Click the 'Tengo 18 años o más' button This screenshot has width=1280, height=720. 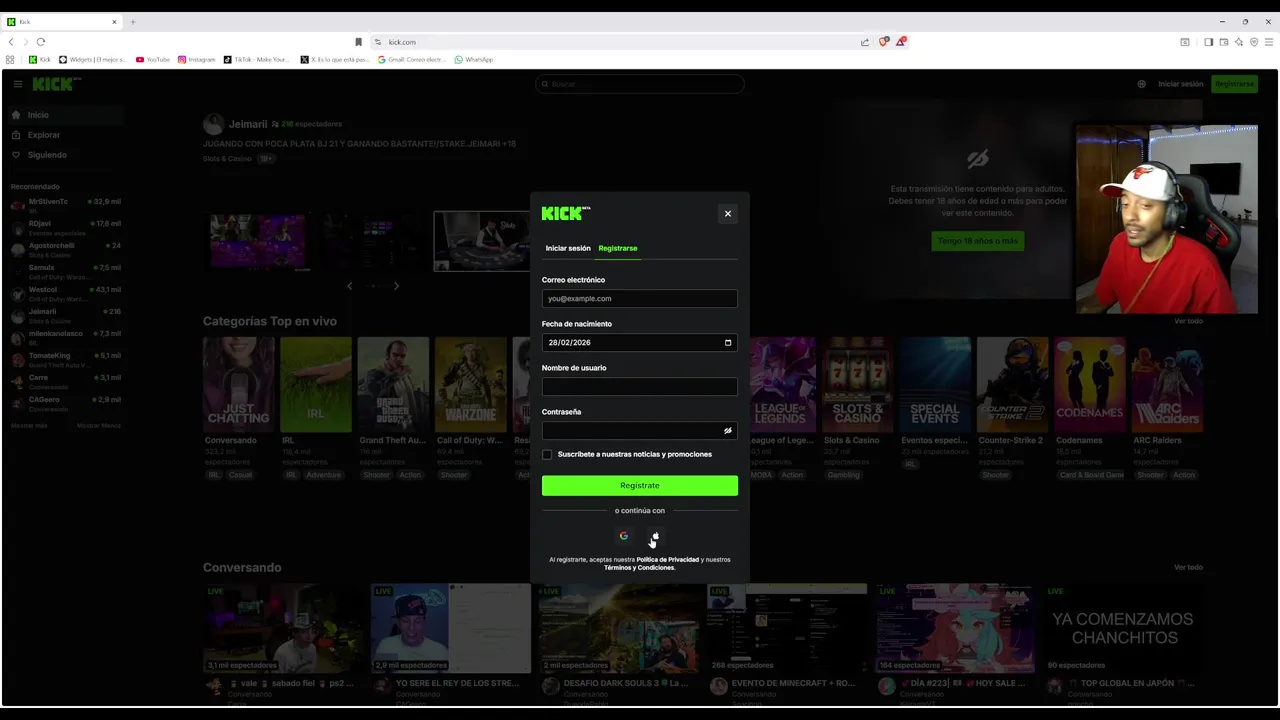click(x=977, y=241)
